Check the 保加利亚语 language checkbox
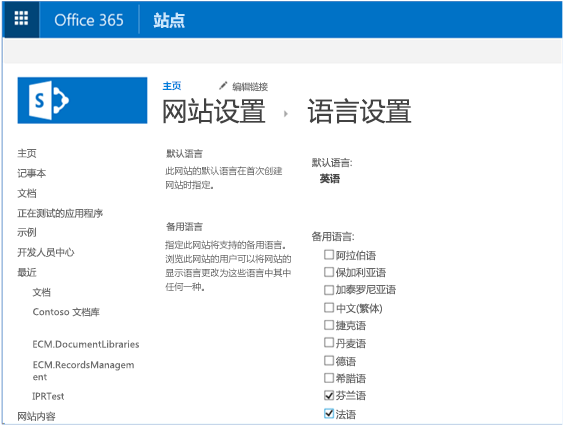This screenshot has width=564, height=426. (329, 272)
